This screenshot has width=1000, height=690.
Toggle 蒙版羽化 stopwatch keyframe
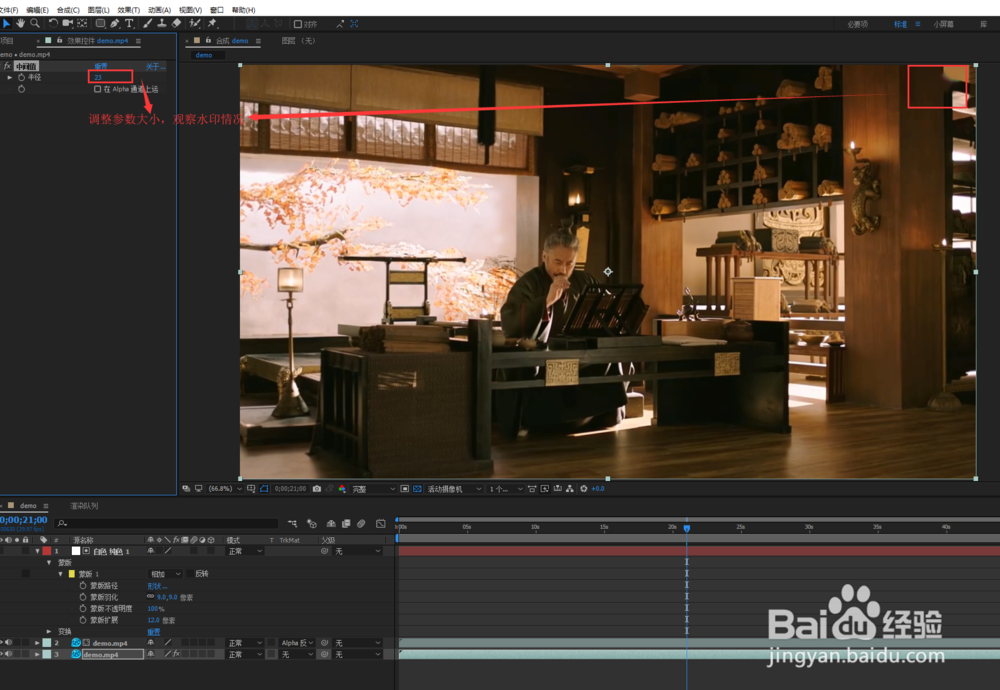tap(83, 597)
